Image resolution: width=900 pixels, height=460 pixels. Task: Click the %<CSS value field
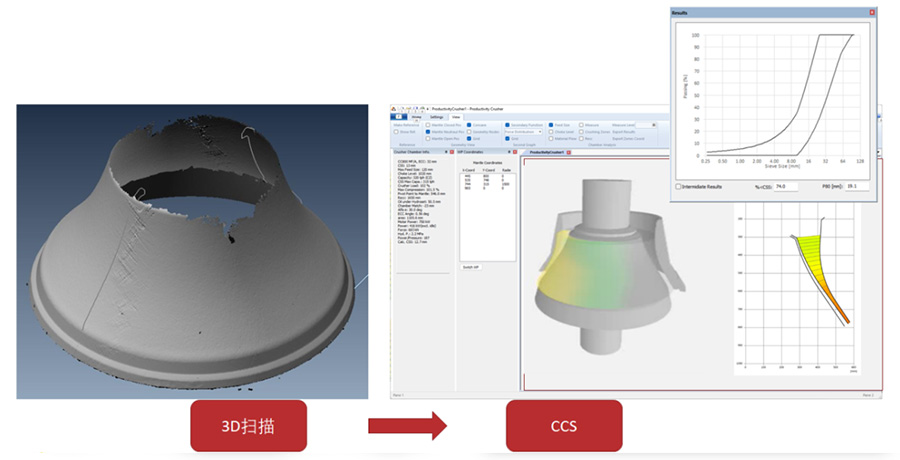coord(787,186)
